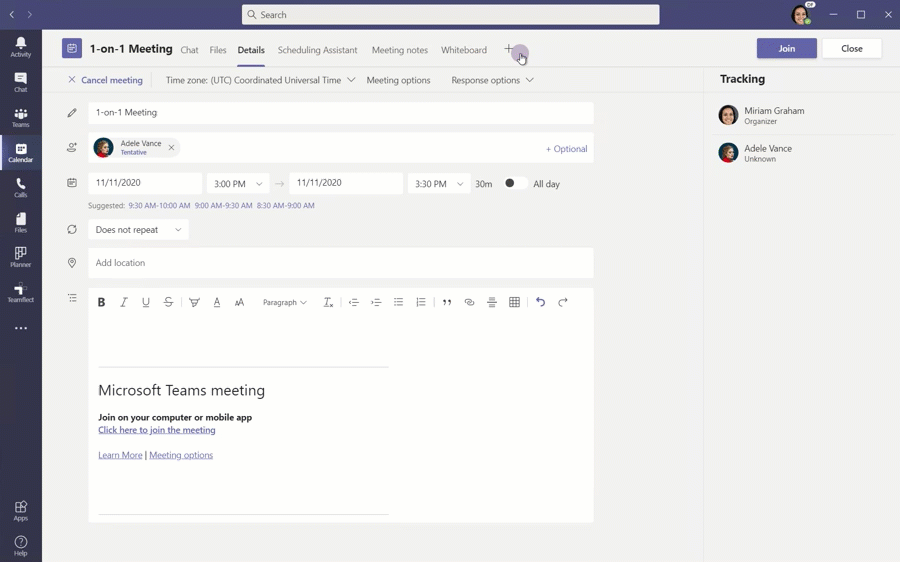Image resolution: width=900 pixels, height=562 pixels.
Task: Clear all text formatting
Action: pos(328,302)
